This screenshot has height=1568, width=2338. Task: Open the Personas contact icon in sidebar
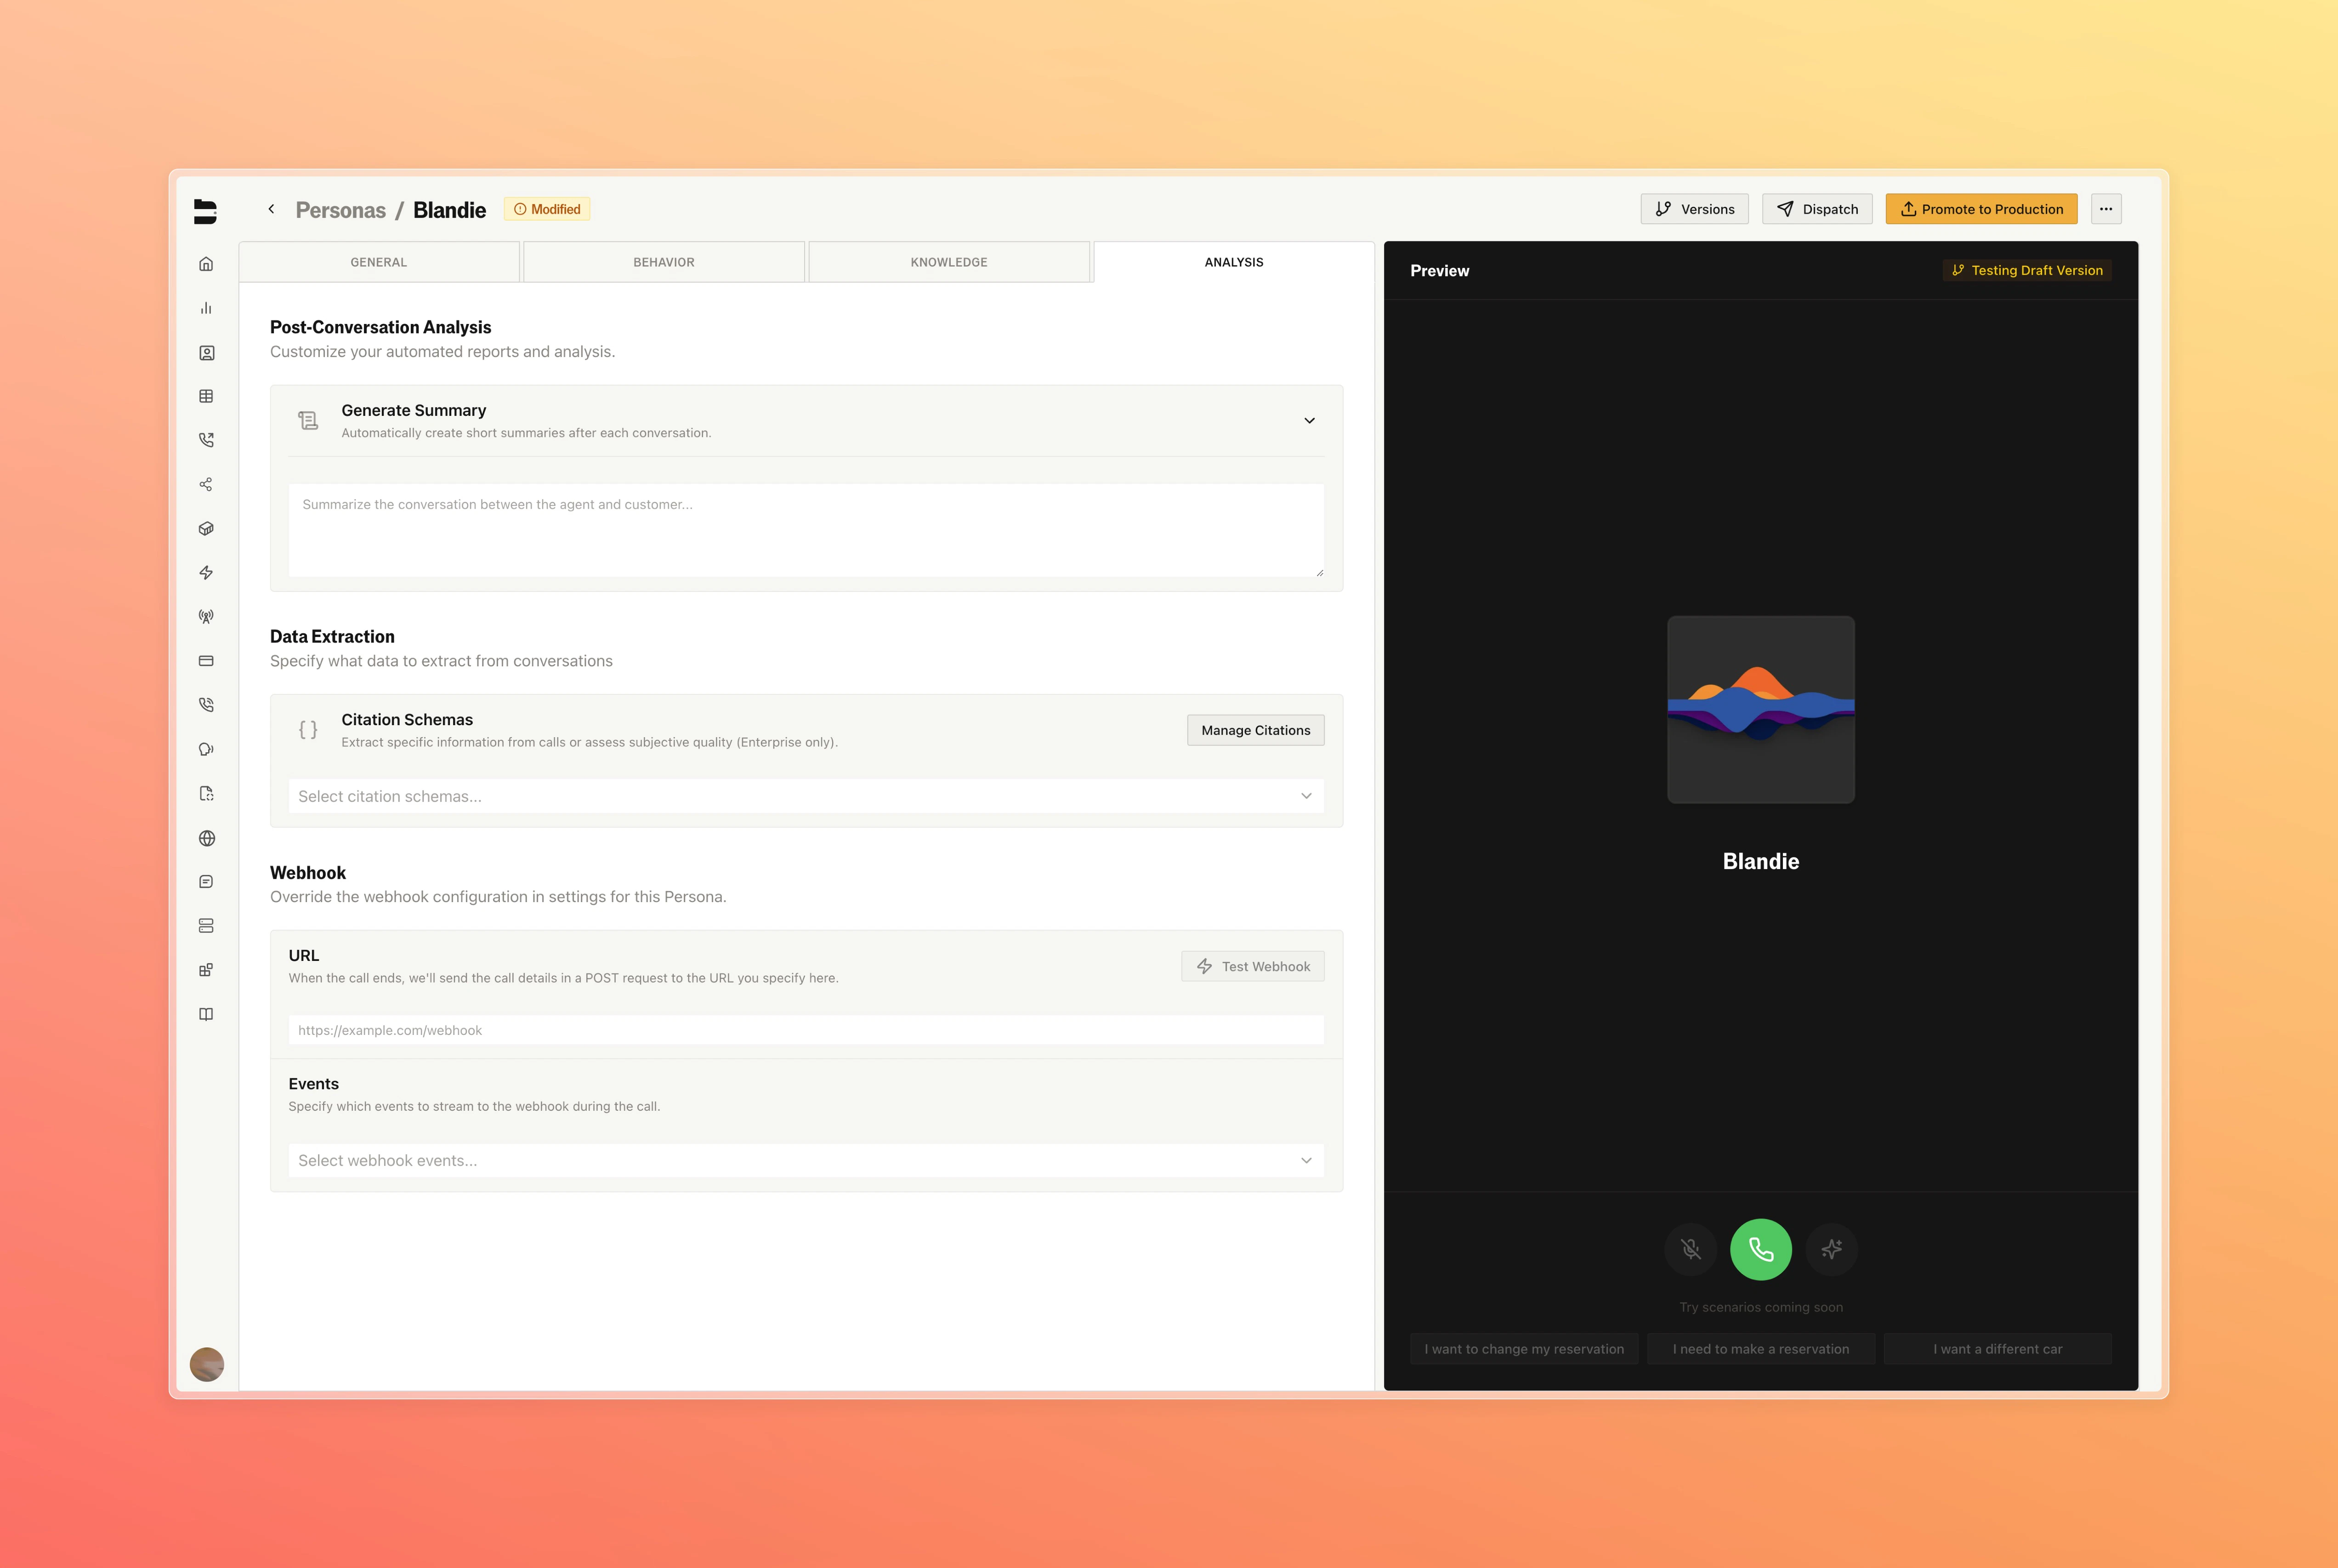point(206,353)
